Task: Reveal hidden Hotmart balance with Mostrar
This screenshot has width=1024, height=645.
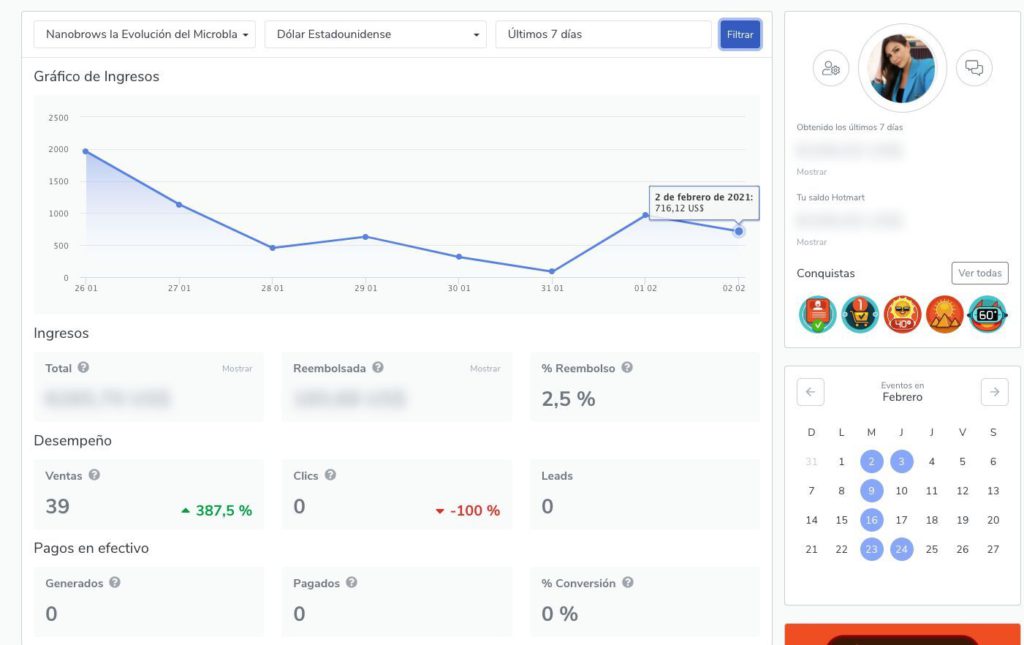Action: [x=811, y=242]
